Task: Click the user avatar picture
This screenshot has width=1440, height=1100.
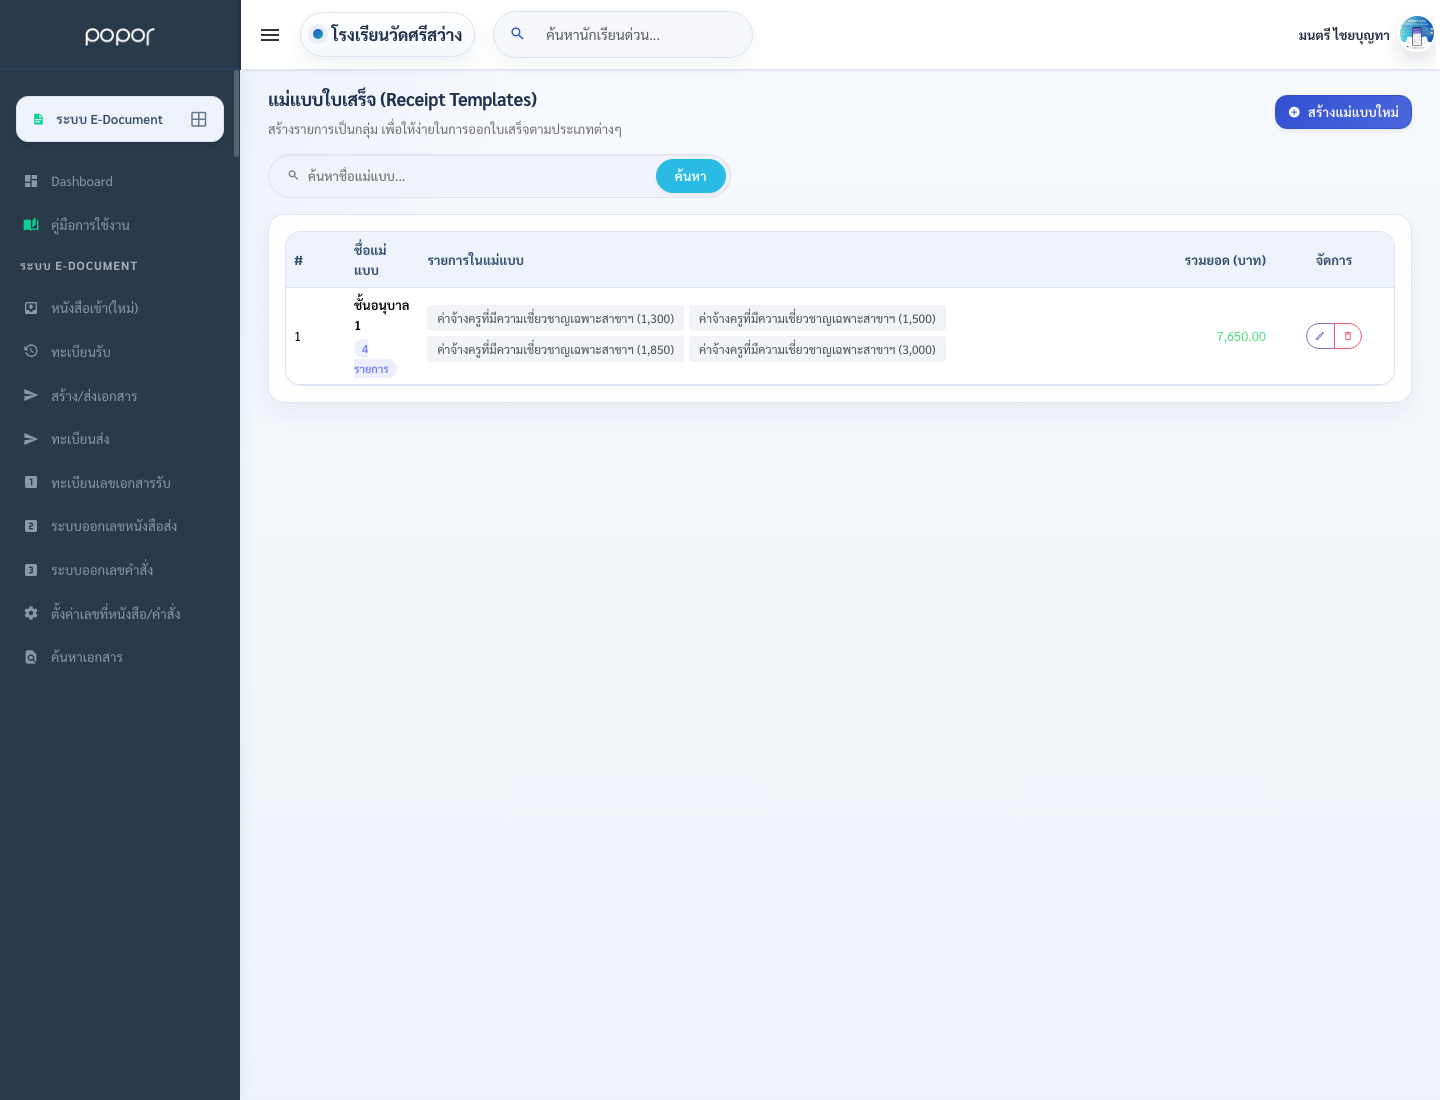Action: point(1416,33)
